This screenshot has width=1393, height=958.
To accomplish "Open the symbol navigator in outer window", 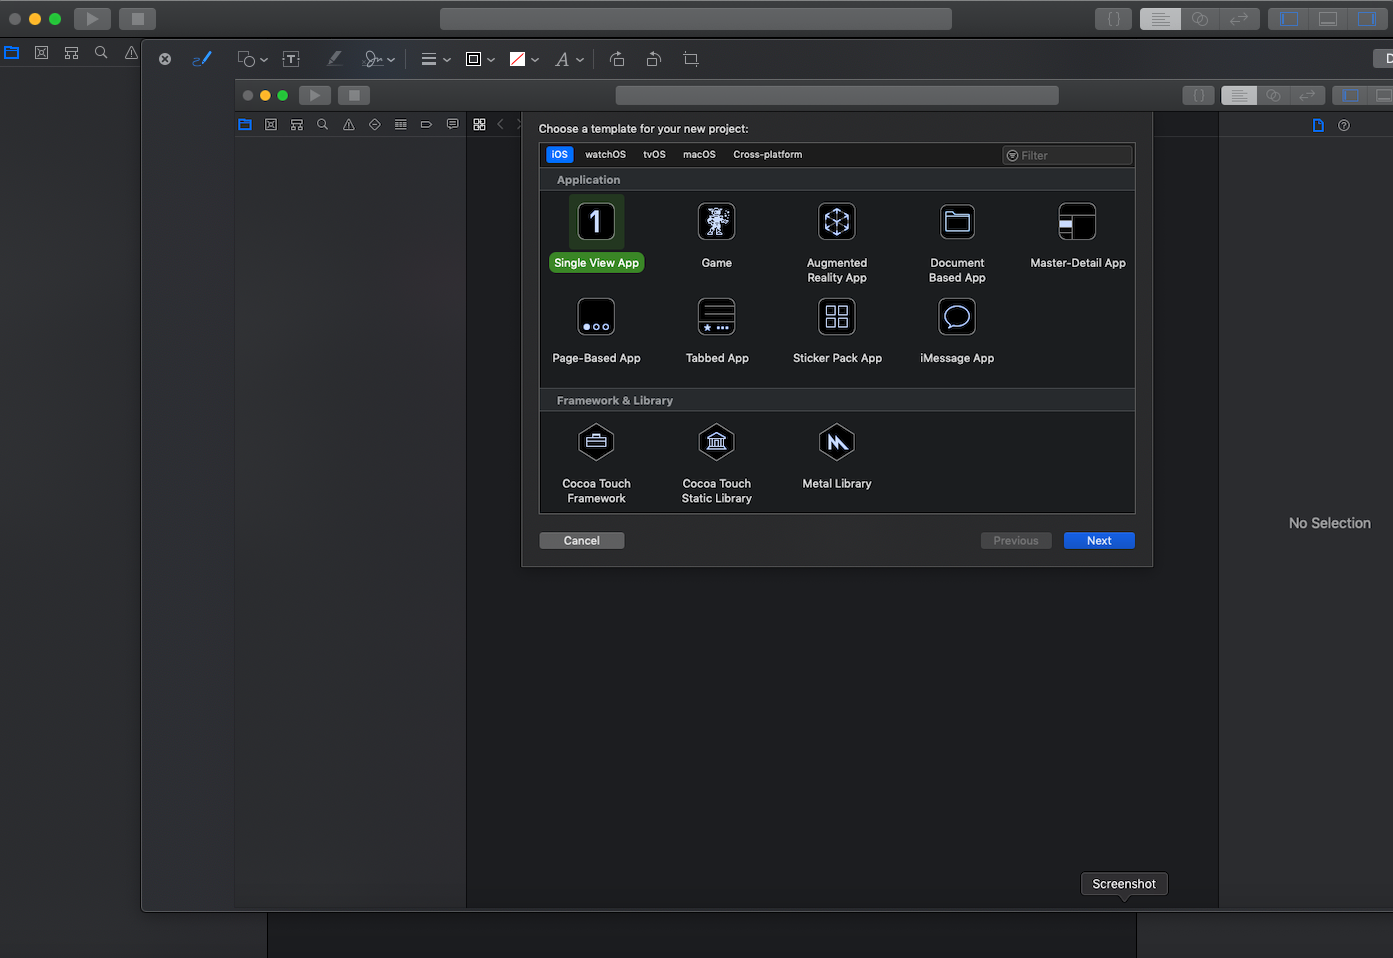I will tap(71, 53).
